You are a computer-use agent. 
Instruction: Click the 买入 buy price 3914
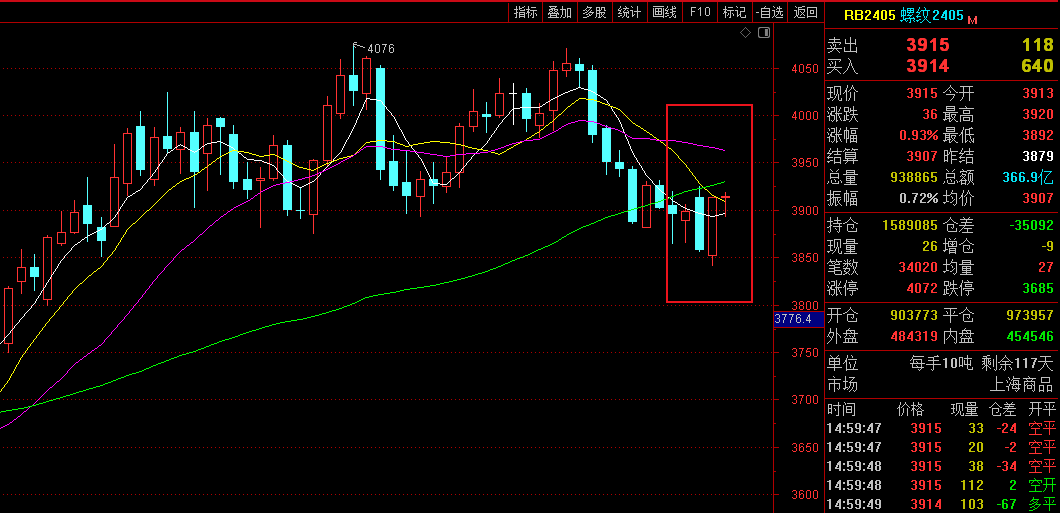(x=927, y=66)
